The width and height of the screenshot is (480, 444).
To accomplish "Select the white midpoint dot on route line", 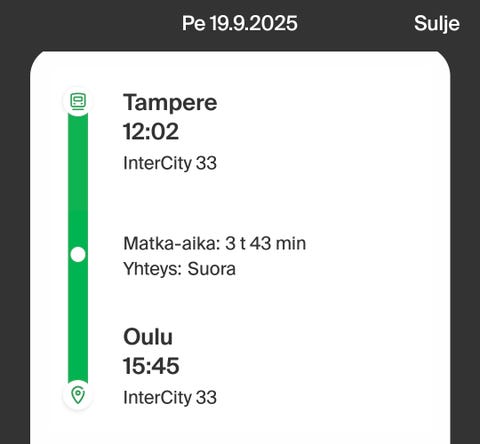I will pos(78,255).
